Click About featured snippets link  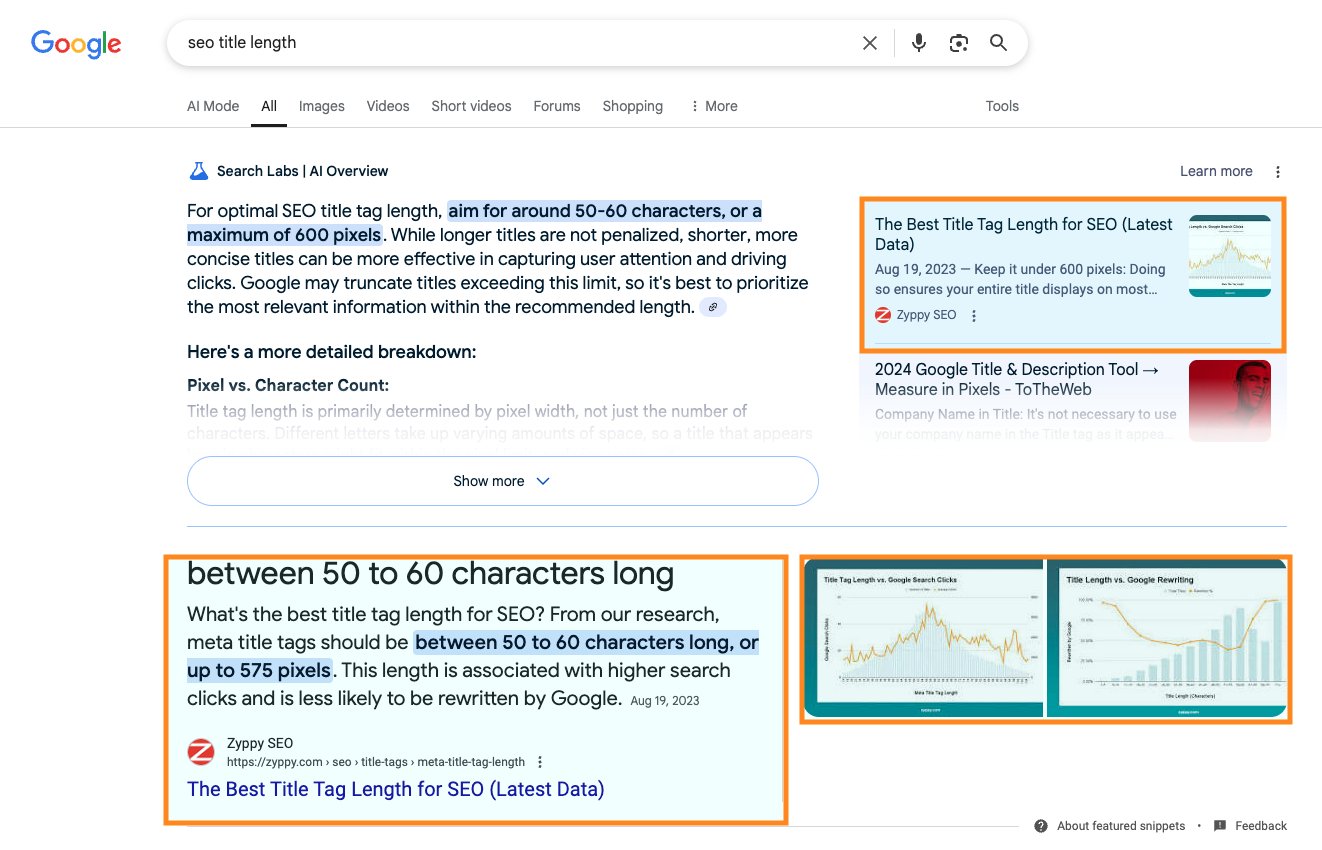click(x=1121, y=826)
